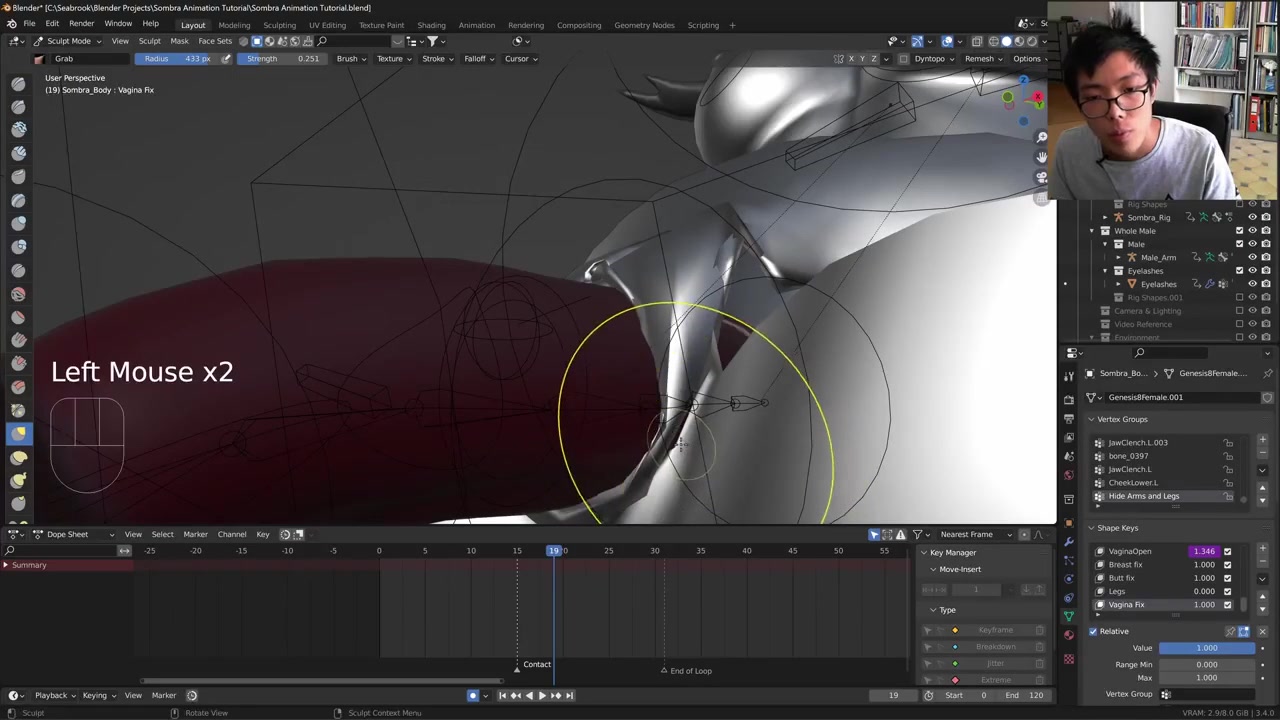Screen dimensions: 1280x720
Task: Hide Eyelashes collection using eye icon
Action: [x=1252, y=271]
